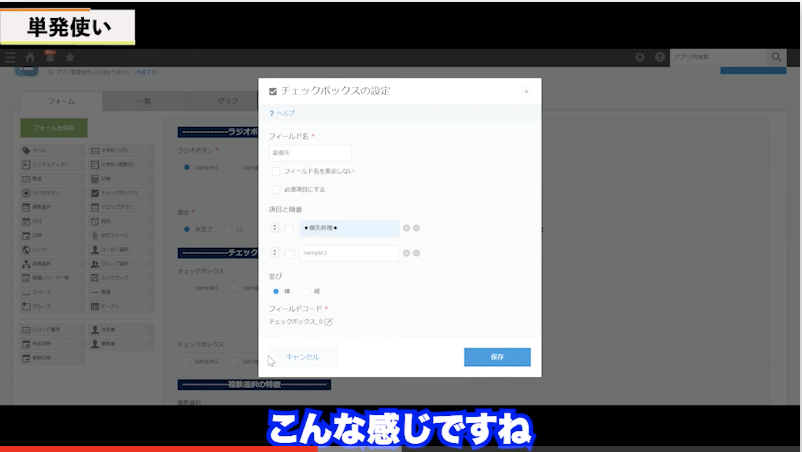The image size is (802, 452).
Task: Click the add-row plus icon beside ★優先処理★
Action: (x=407, y=229)
